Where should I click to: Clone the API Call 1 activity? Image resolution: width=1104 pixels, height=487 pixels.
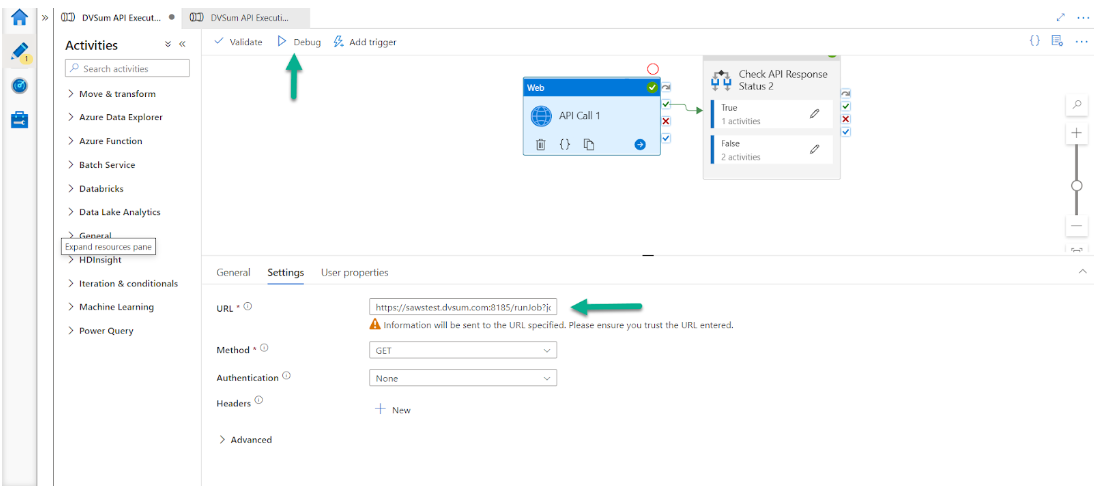click(589, 144)
